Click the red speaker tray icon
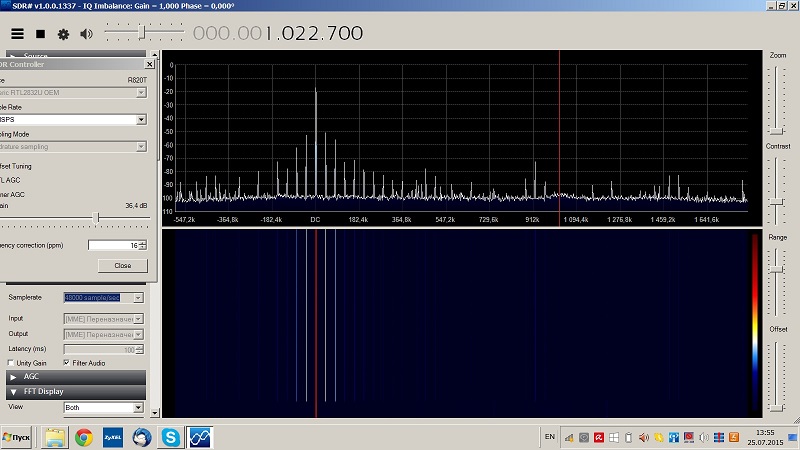 tap(644, 438)
